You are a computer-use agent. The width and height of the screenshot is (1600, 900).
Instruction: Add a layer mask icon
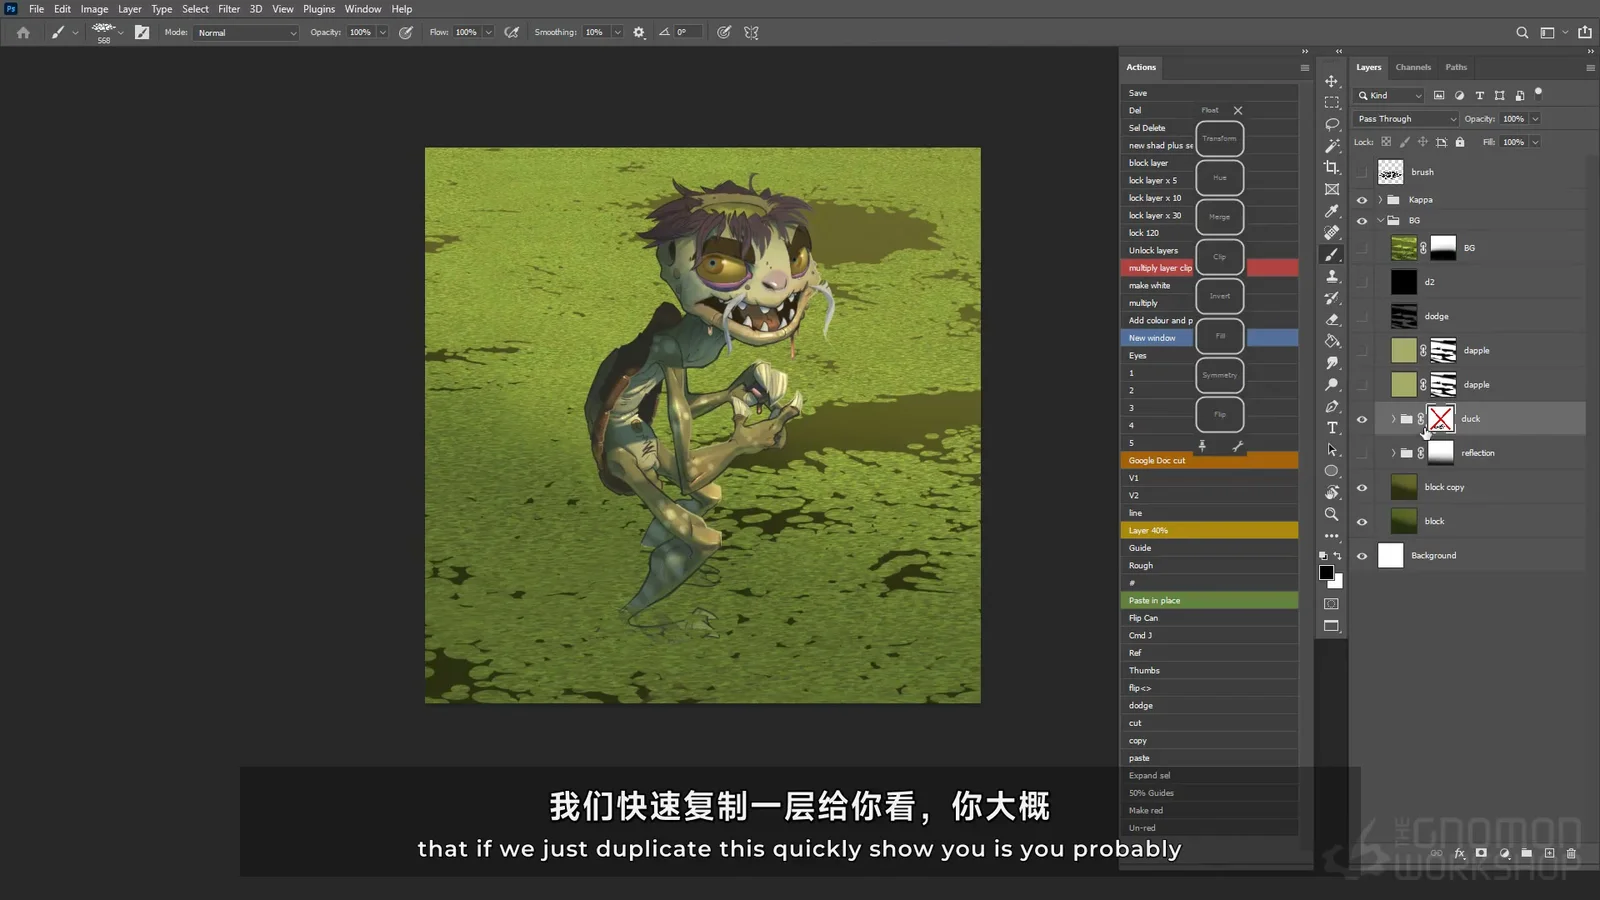(x=1481, y=853)
